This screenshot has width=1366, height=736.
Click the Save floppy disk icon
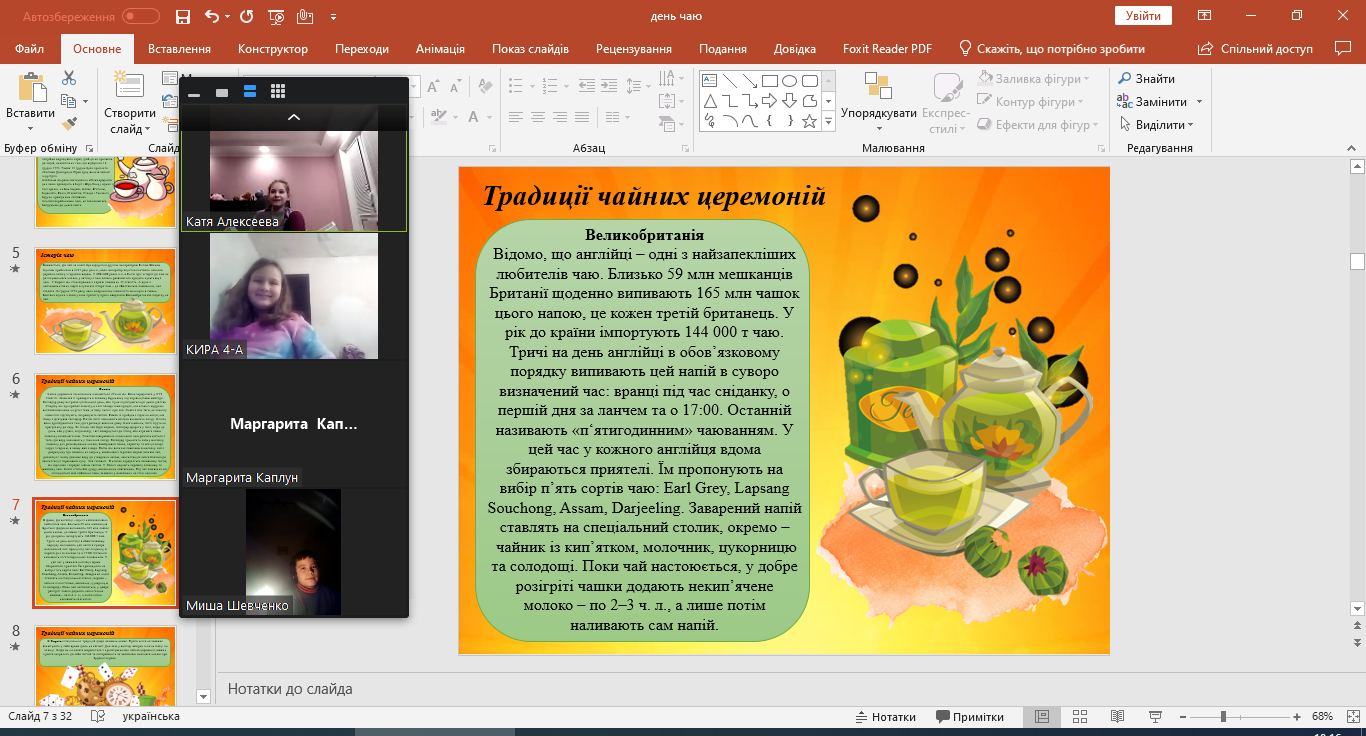(x=182, y=16)
